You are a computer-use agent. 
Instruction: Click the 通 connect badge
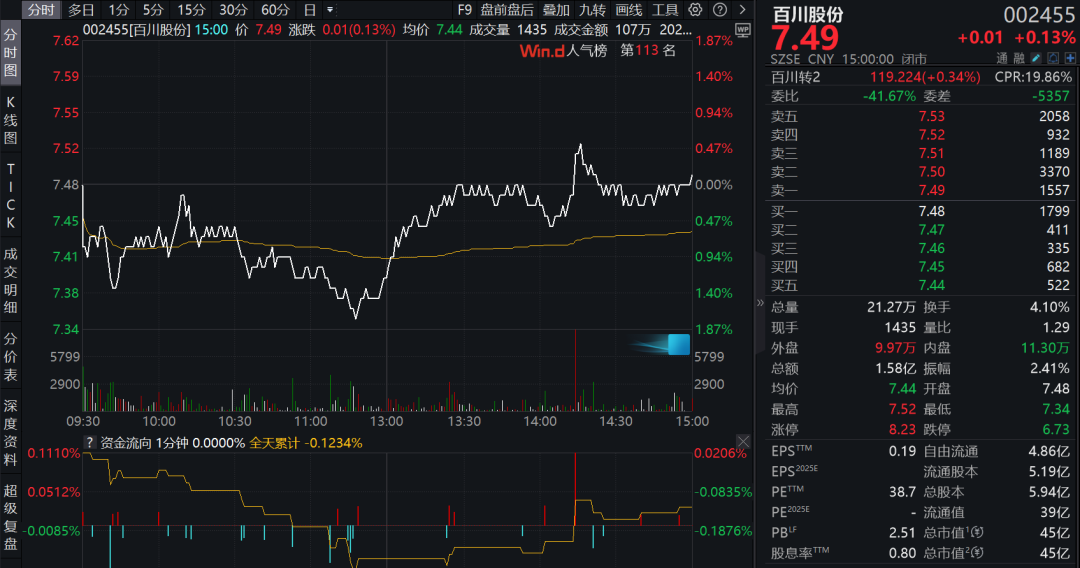coord(1001,59)
